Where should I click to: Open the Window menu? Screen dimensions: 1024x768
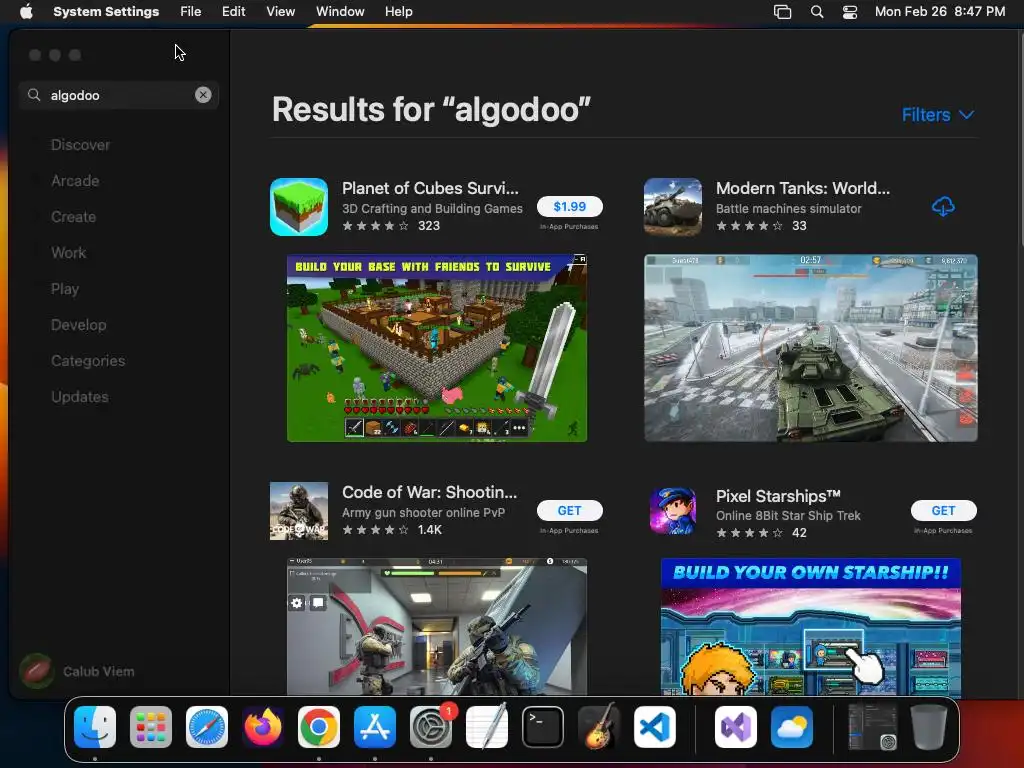pyautogui.click(x=340, y=11)
